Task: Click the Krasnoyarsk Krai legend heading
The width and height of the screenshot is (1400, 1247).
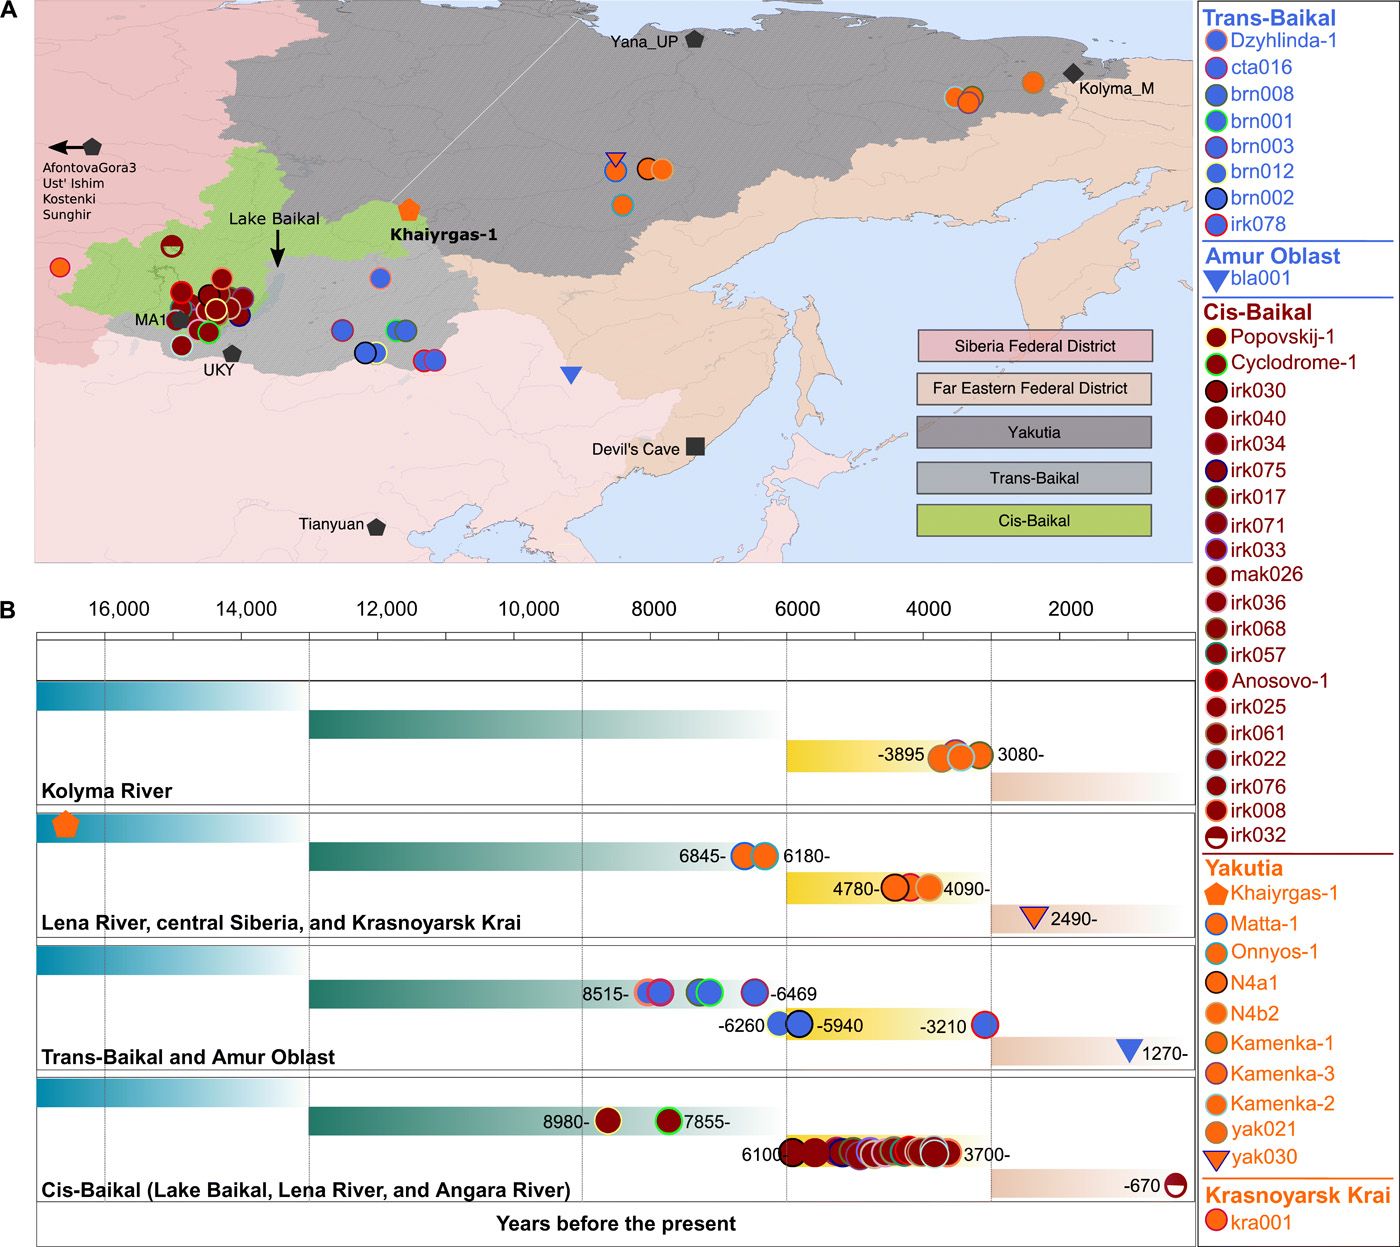Action: point(1297,1196)
